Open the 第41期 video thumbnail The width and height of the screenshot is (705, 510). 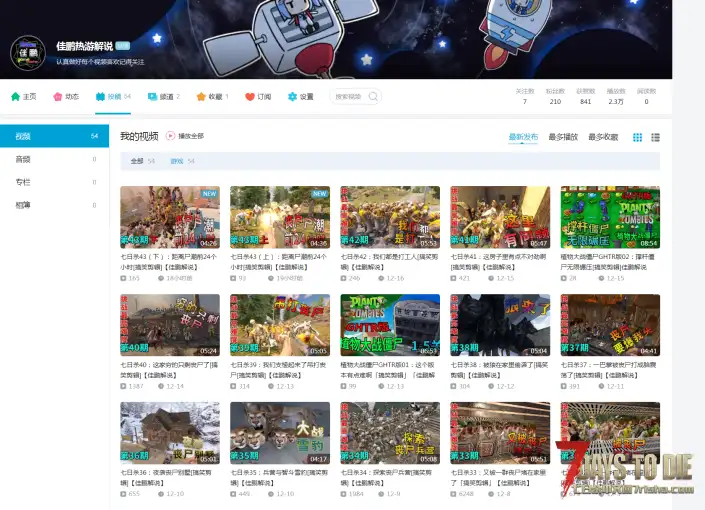click(500, 217)
